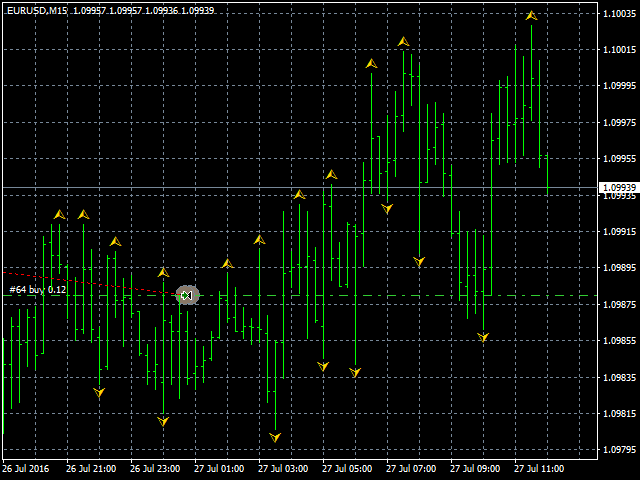Select the highest up-fractal arrow at chart top

pos(531,16)
